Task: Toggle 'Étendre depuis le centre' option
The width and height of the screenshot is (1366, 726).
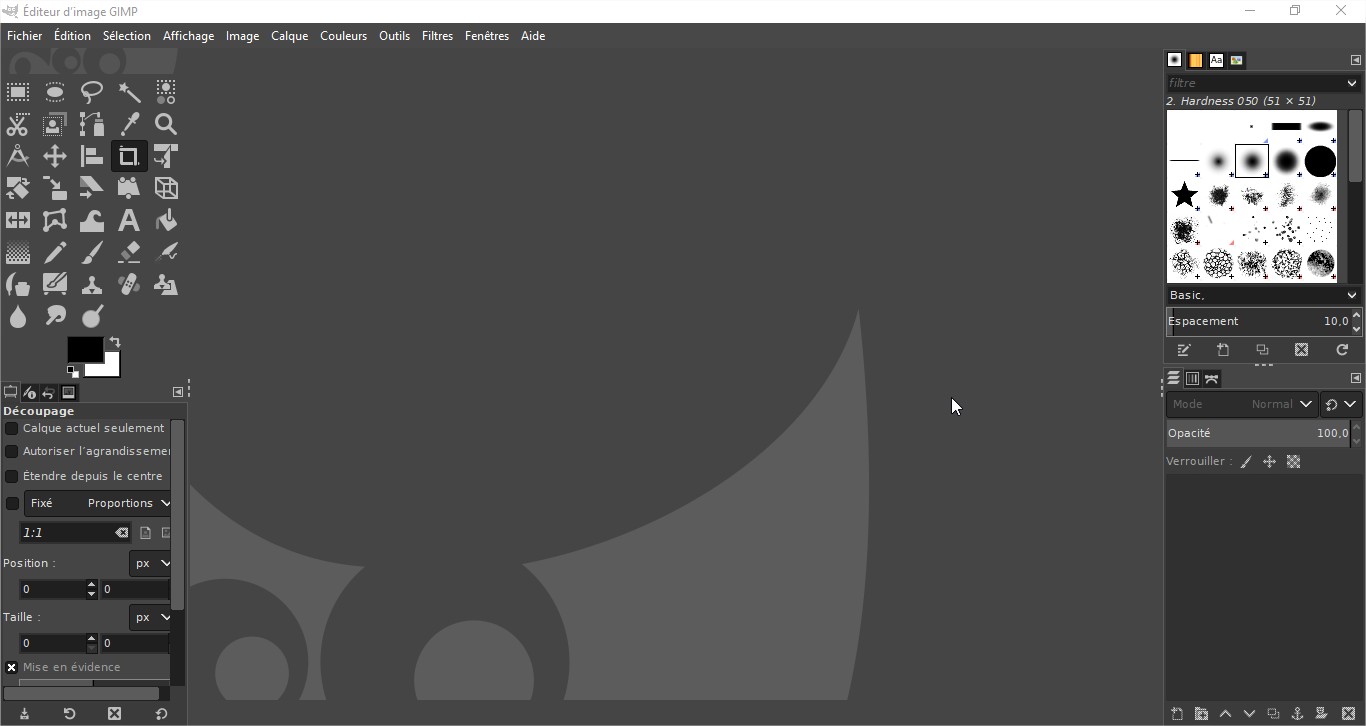Action: point(12,476)
